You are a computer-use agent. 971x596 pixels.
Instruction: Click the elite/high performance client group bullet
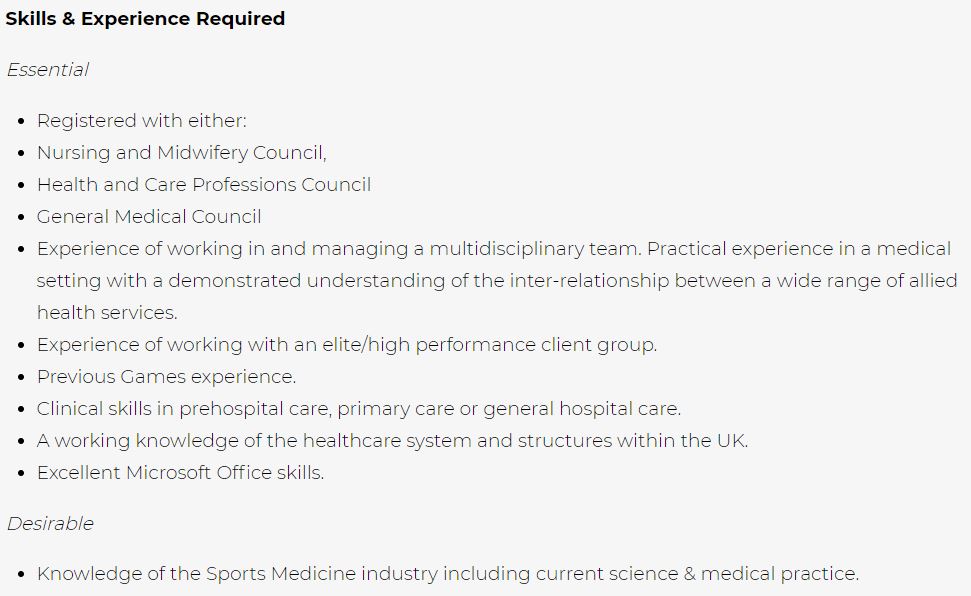347,344
